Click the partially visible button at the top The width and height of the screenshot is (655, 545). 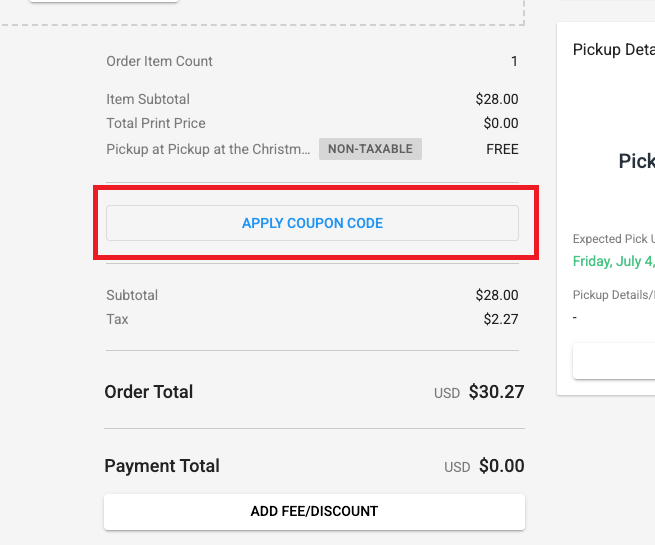pos(104,1)
